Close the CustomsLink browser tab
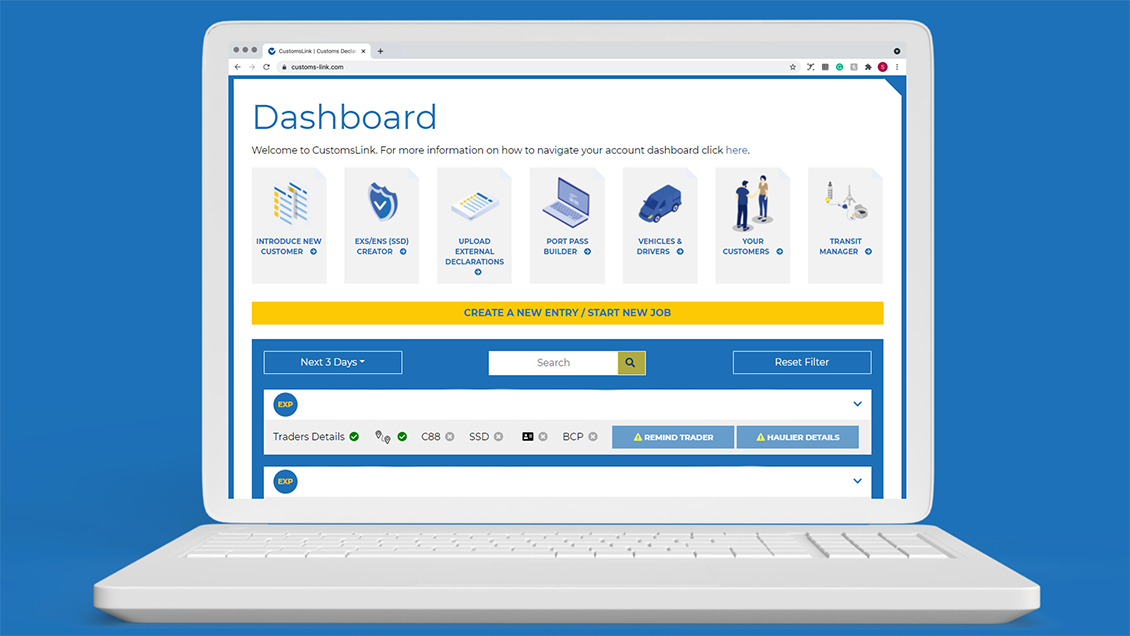 363,51
